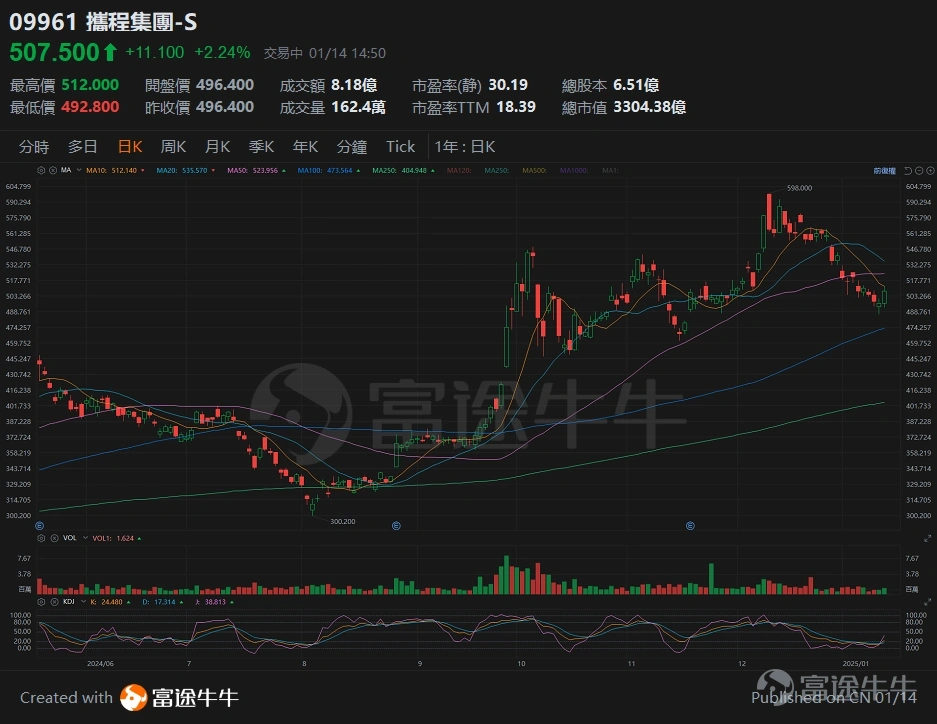The image size is (937, 724).
Task: Zoom in chart with plus icon
Action: point(930,171)
